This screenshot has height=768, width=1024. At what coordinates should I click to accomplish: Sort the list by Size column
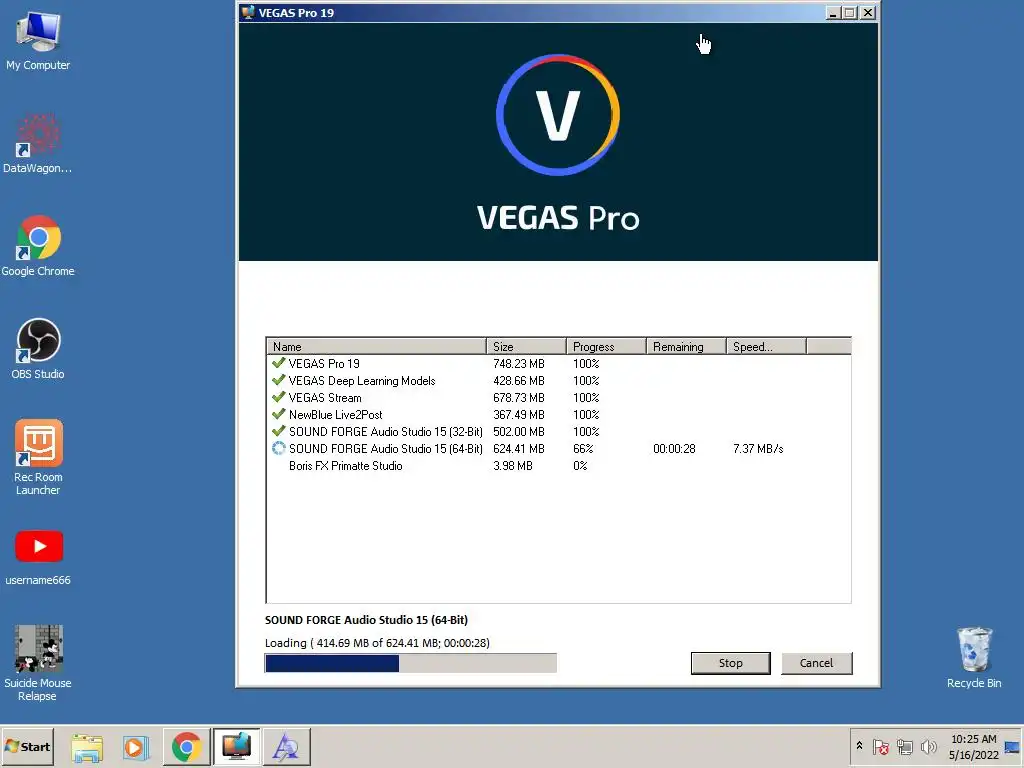(x=526, y=346)
